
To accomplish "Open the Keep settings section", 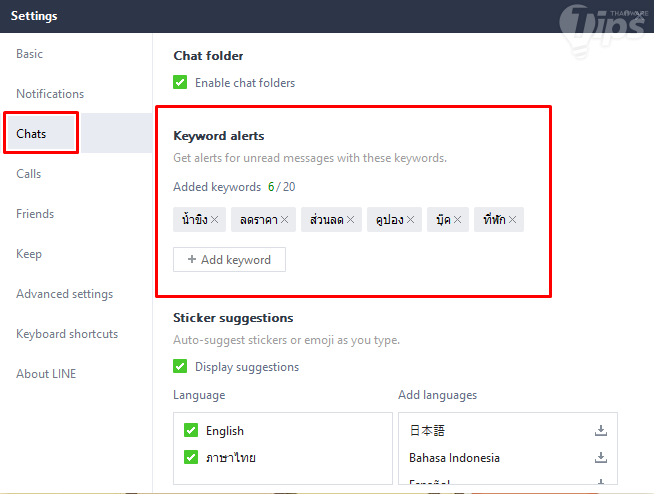I will 76,254.
